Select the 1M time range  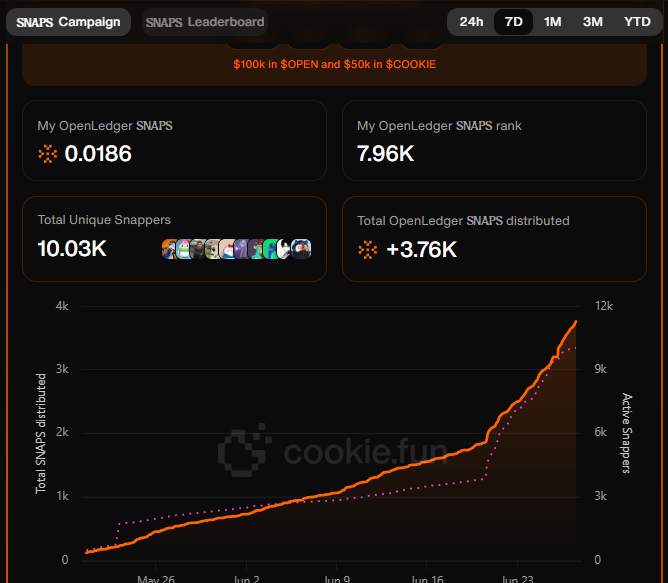point(553,22)
